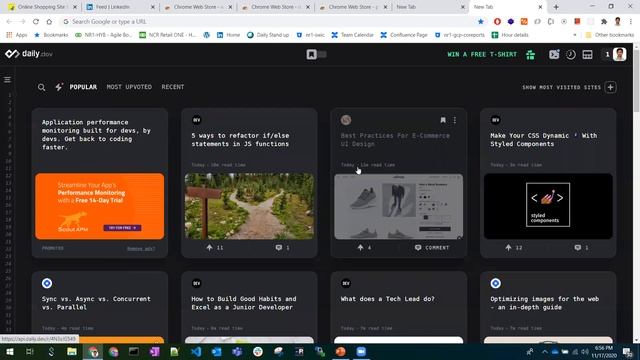Upvote Make Your CSS Dynamic post
640x360 pixels.
coord(508,247)
